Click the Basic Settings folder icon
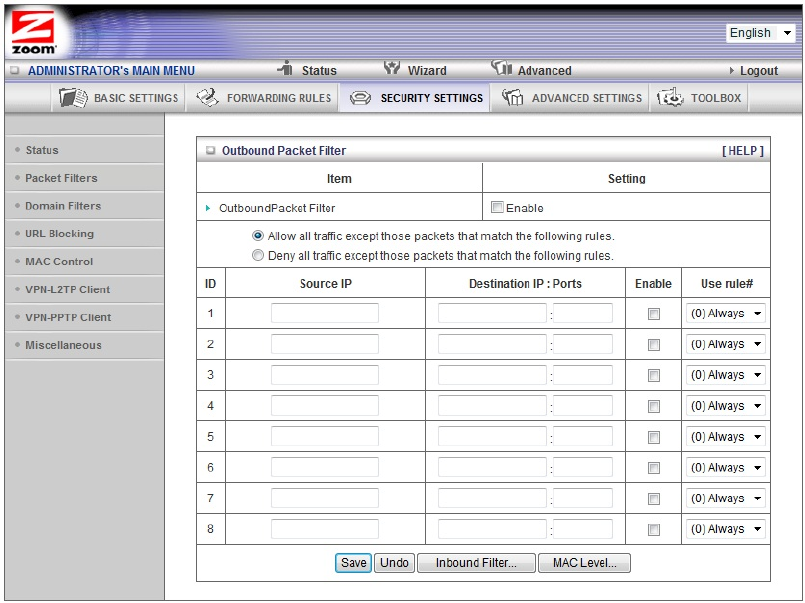Screen dimensions: 805x603 point(73,98)
